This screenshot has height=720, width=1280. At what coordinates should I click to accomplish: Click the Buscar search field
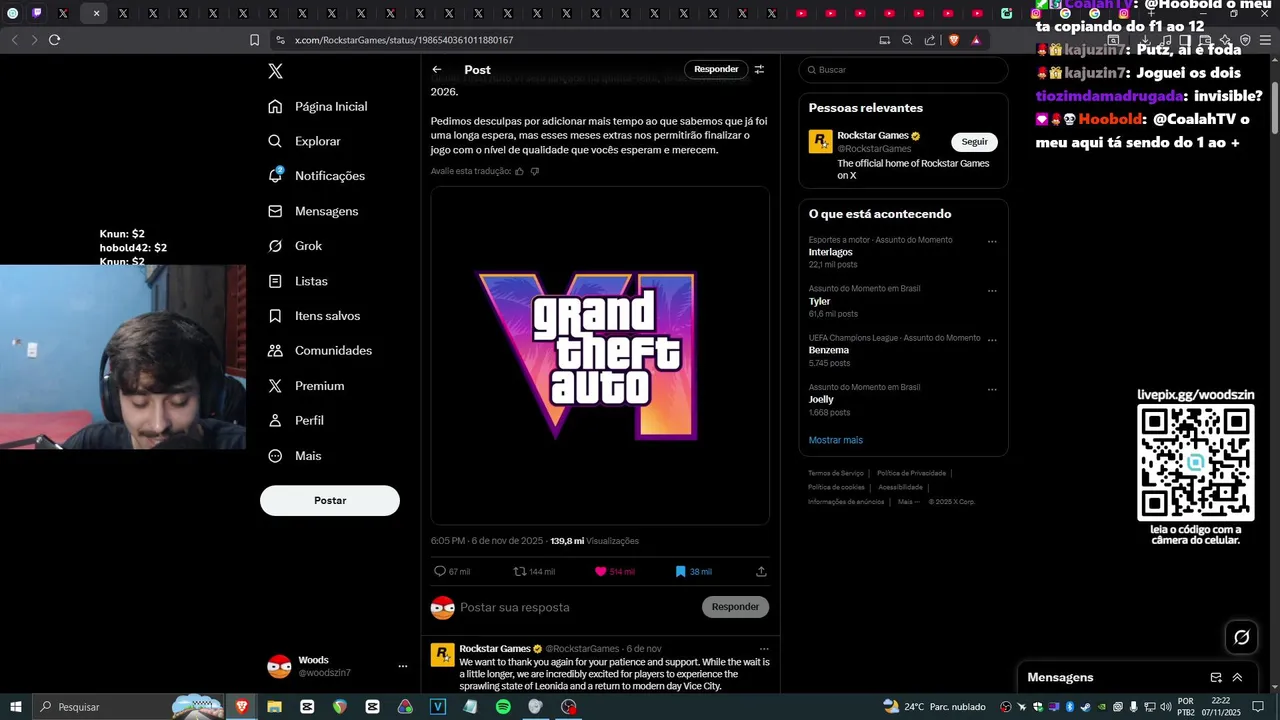(x=903, y=70)
